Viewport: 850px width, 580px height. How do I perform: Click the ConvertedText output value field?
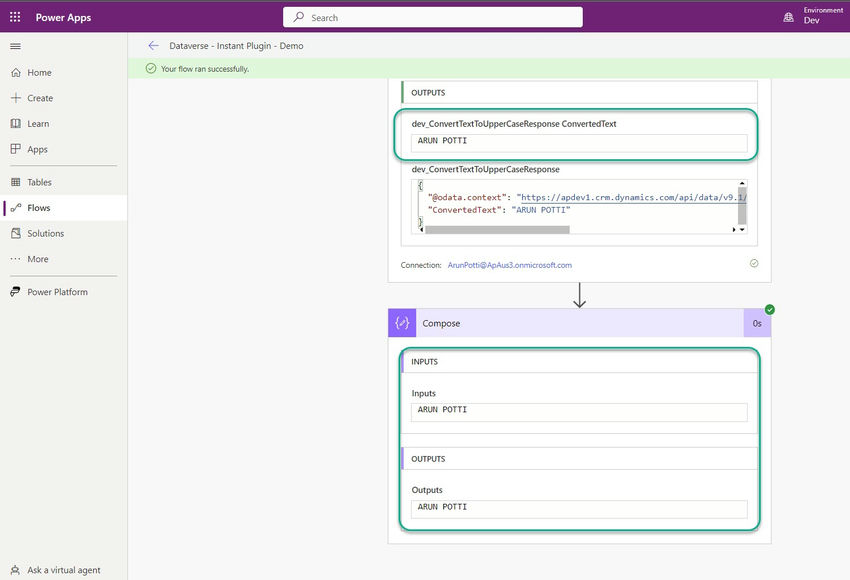579,143
